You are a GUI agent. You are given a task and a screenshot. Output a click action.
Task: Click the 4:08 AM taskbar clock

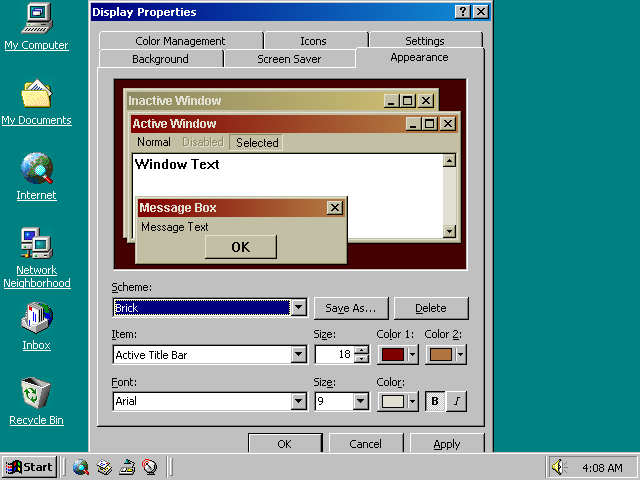tap(602, 467)
